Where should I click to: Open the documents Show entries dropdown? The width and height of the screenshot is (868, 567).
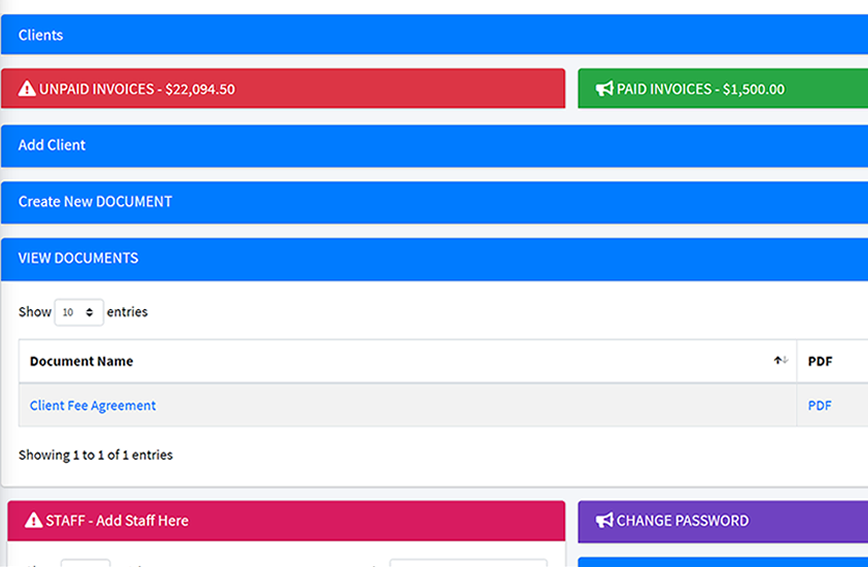79,312
